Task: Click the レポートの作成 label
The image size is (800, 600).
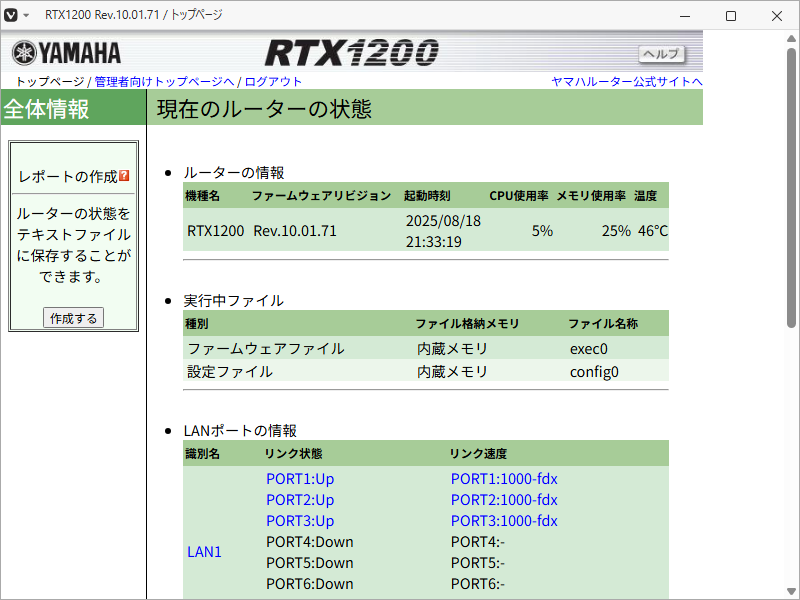Action: pyautogui.click(x=68, y=177)
